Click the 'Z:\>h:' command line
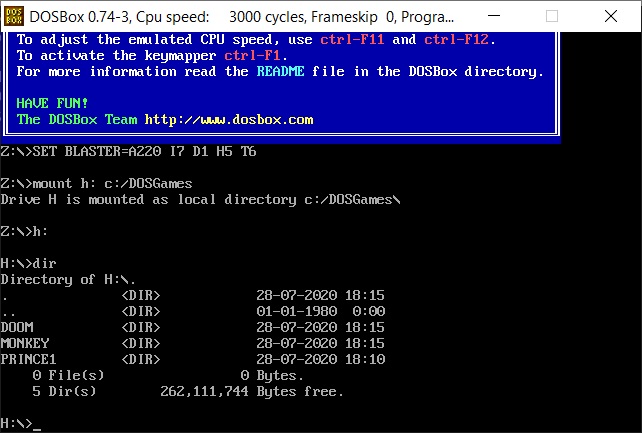Image resolution: width=642 pixels, height=433 pixels. pyautogui.click(x=24, y=232)
